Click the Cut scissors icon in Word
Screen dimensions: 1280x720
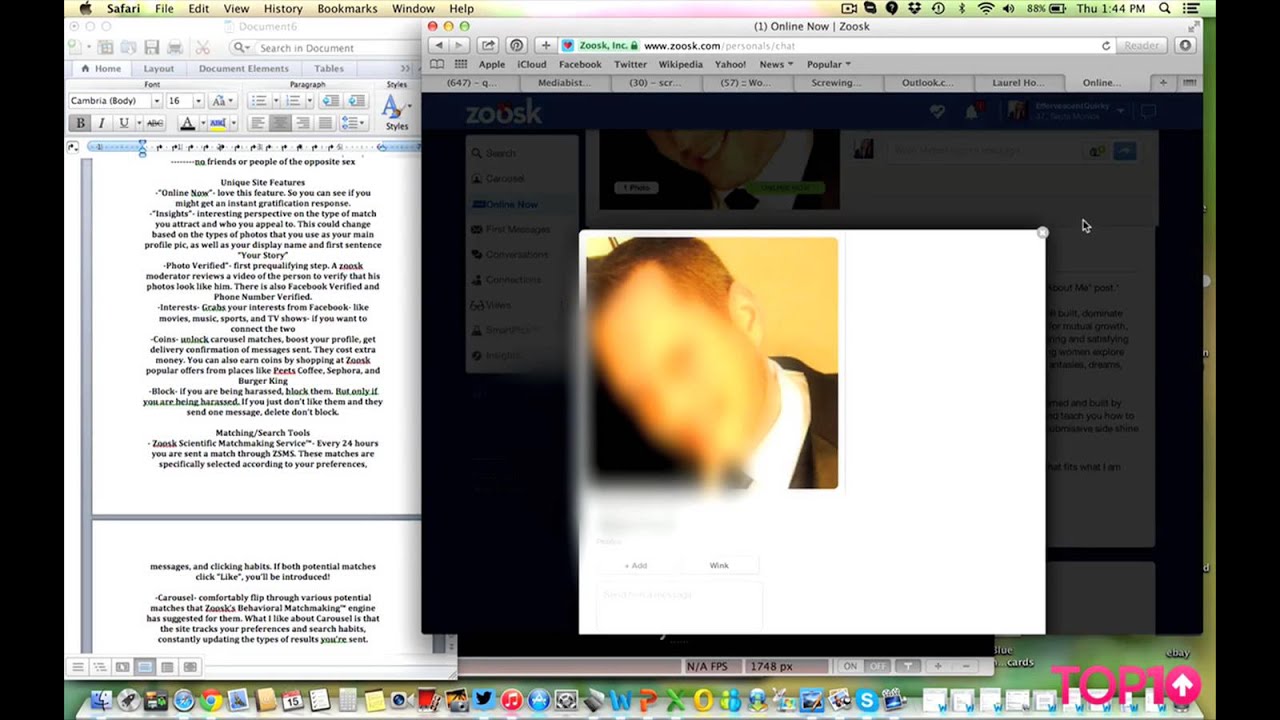pyautogui.click(x=203, y=47)
